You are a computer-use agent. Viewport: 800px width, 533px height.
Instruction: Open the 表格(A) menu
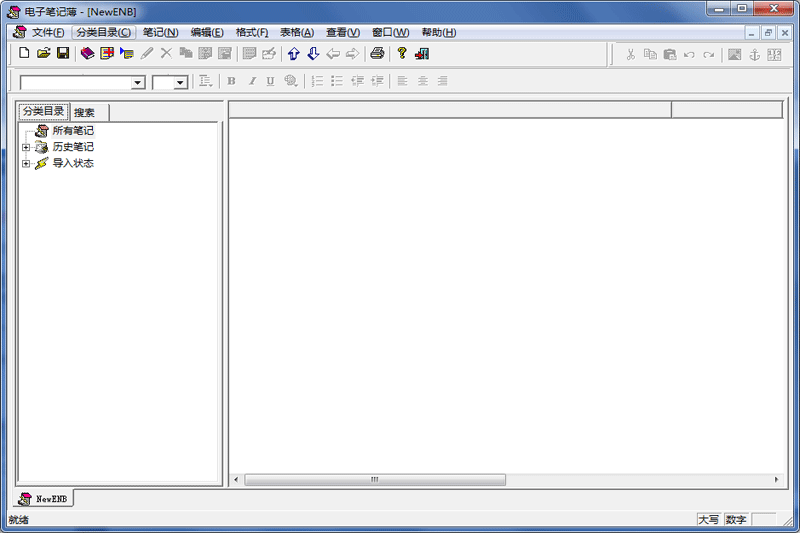pyautogui.click(x=296, y=33)
